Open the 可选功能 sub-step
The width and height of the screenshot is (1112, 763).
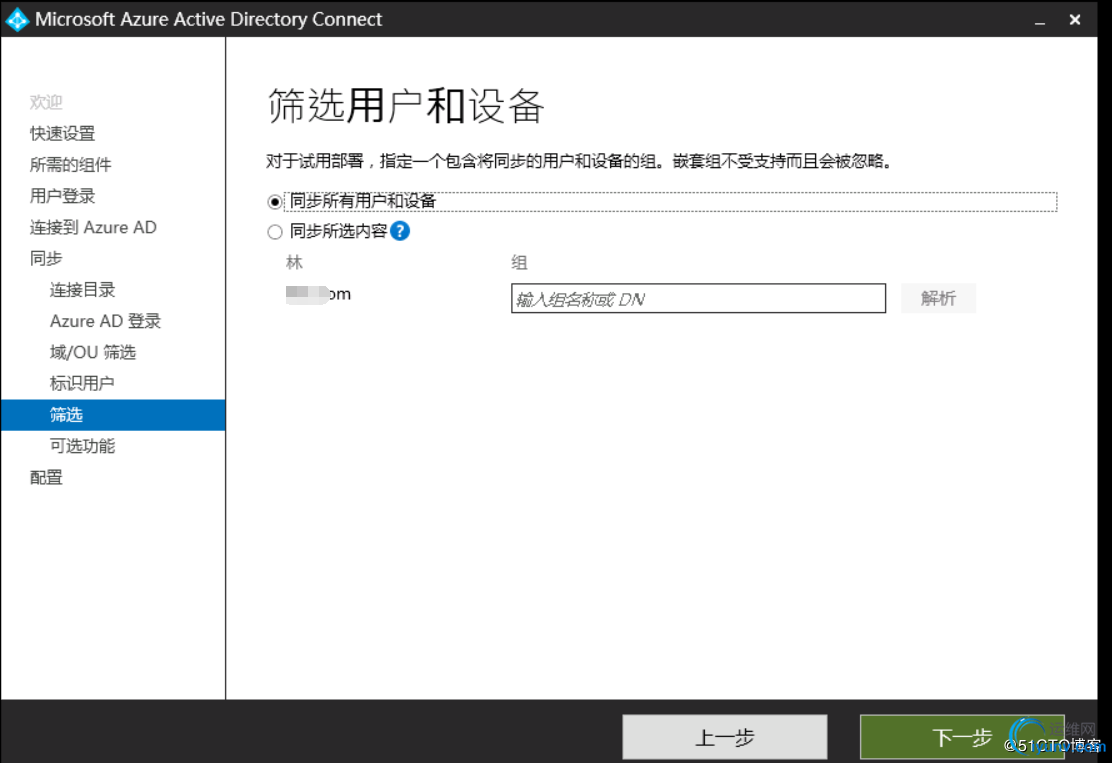pos(82,446)
